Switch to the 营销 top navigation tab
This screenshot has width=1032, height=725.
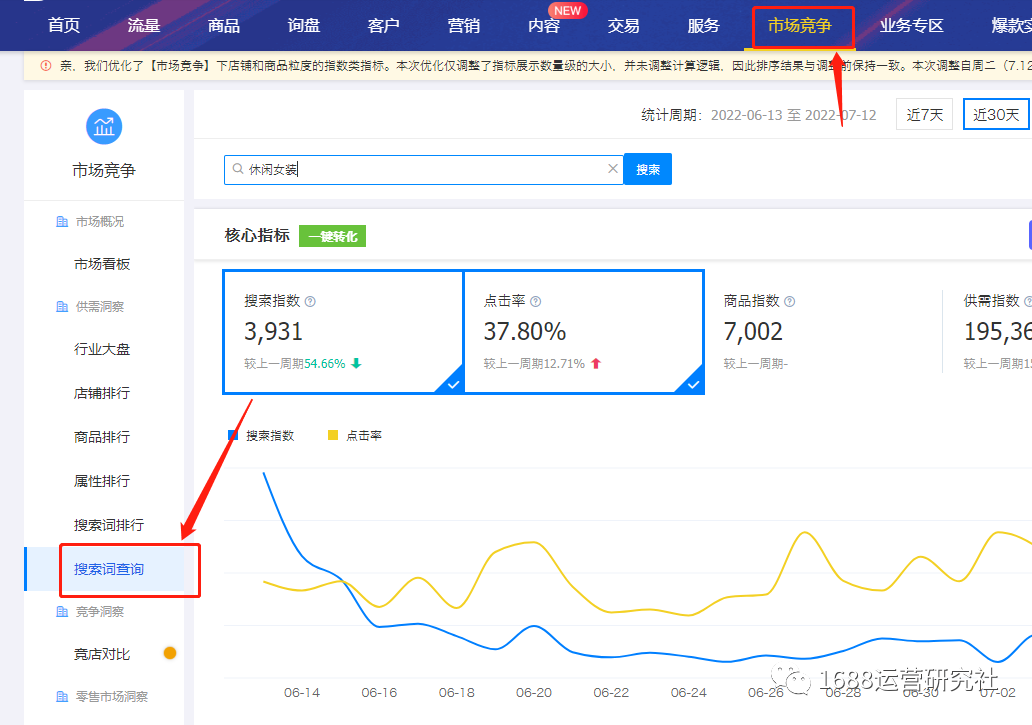(x=463, y=26)
